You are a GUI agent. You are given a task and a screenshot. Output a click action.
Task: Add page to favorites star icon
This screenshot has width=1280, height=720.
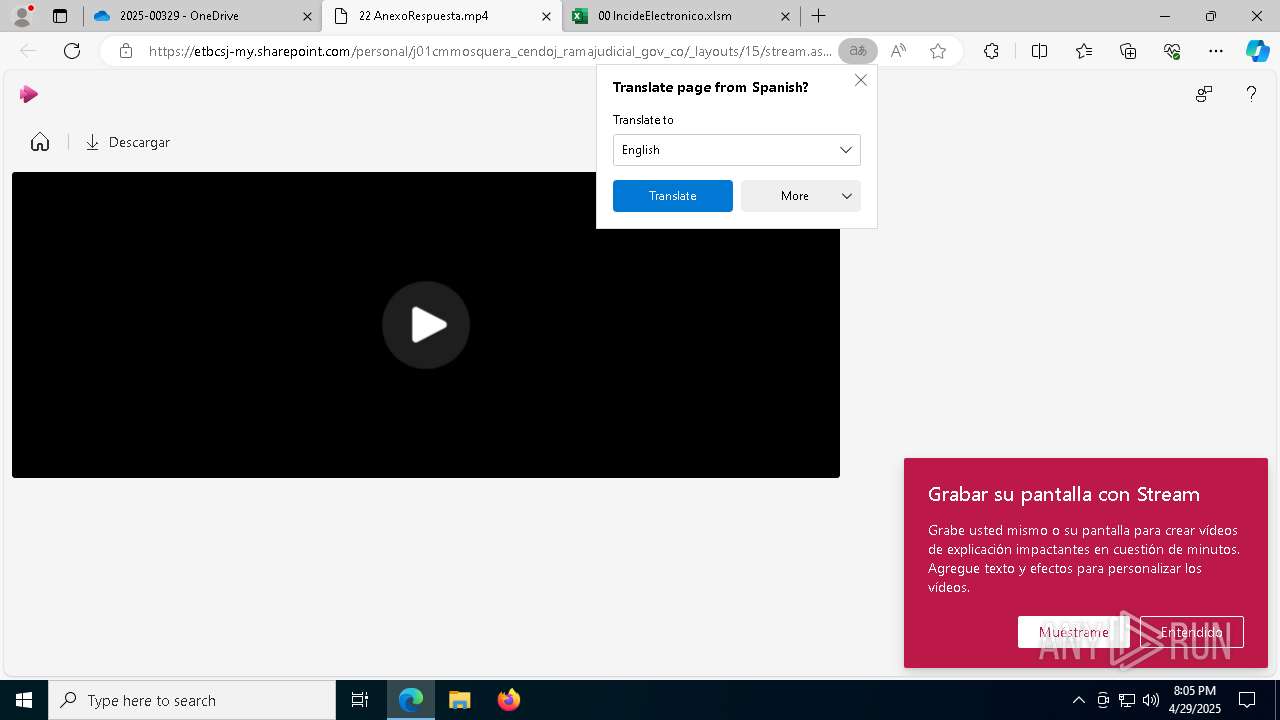coord(938,51)
